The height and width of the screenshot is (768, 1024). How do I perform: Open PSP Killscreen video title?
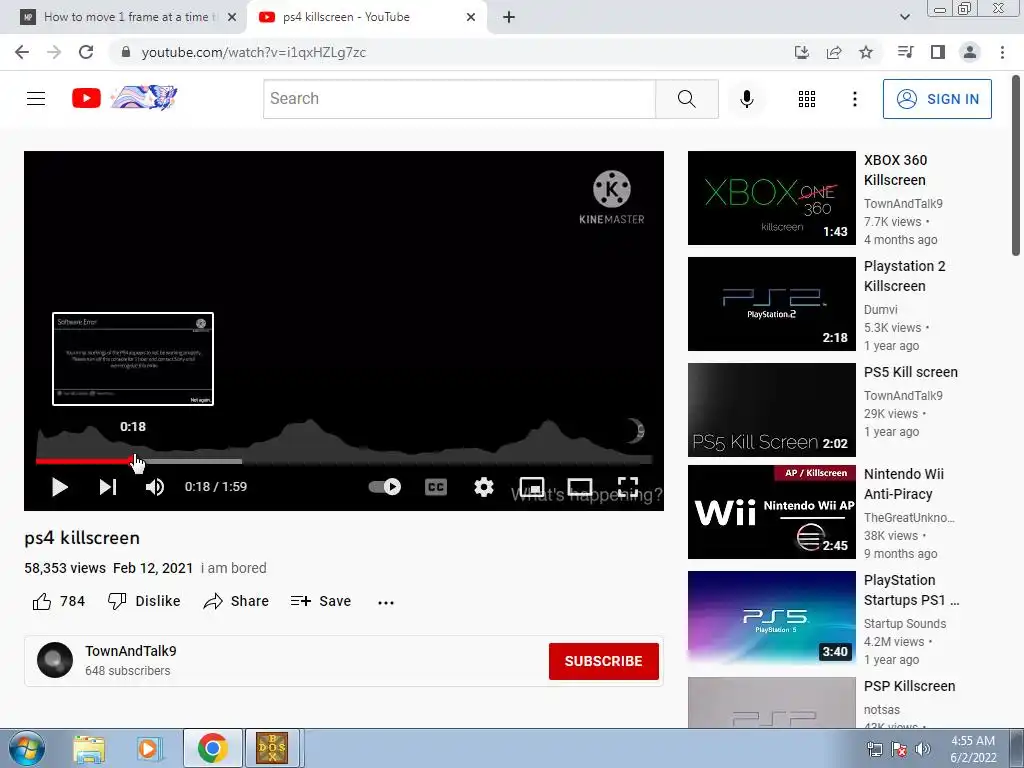click(909, 686)
